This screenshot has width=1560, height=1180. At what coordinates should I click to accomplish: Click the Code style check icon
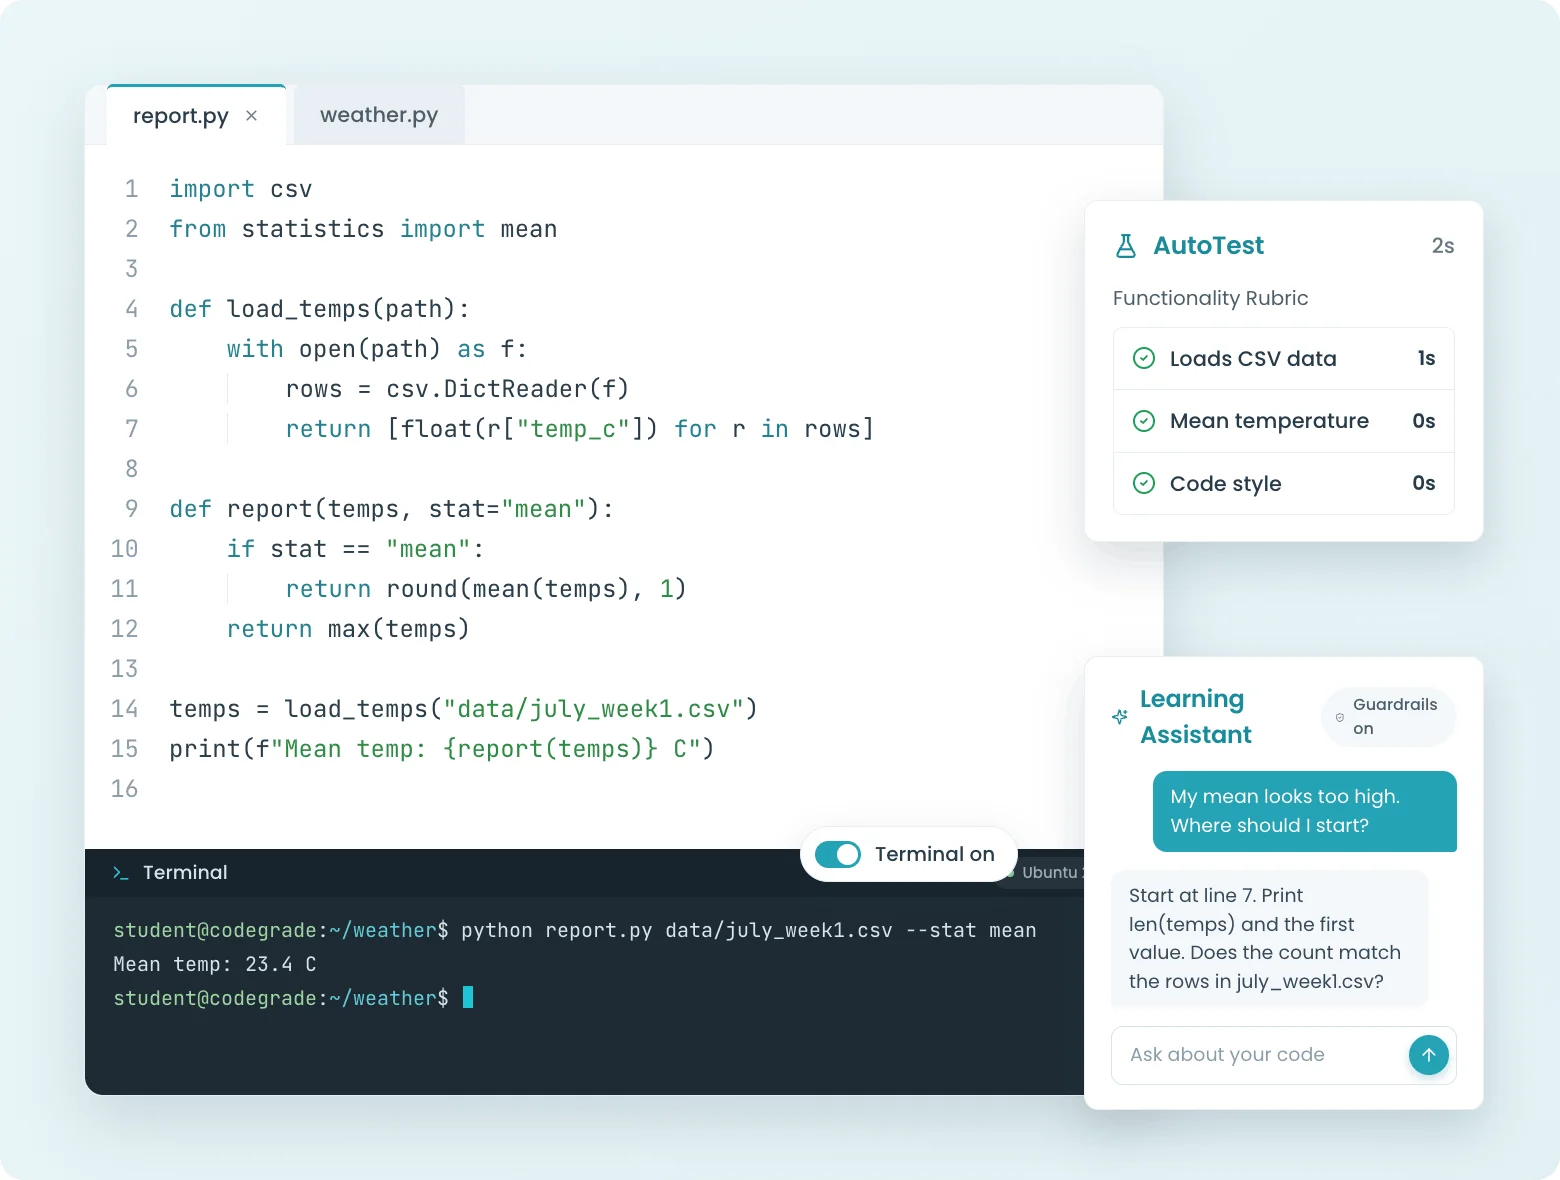(1144, 483)
